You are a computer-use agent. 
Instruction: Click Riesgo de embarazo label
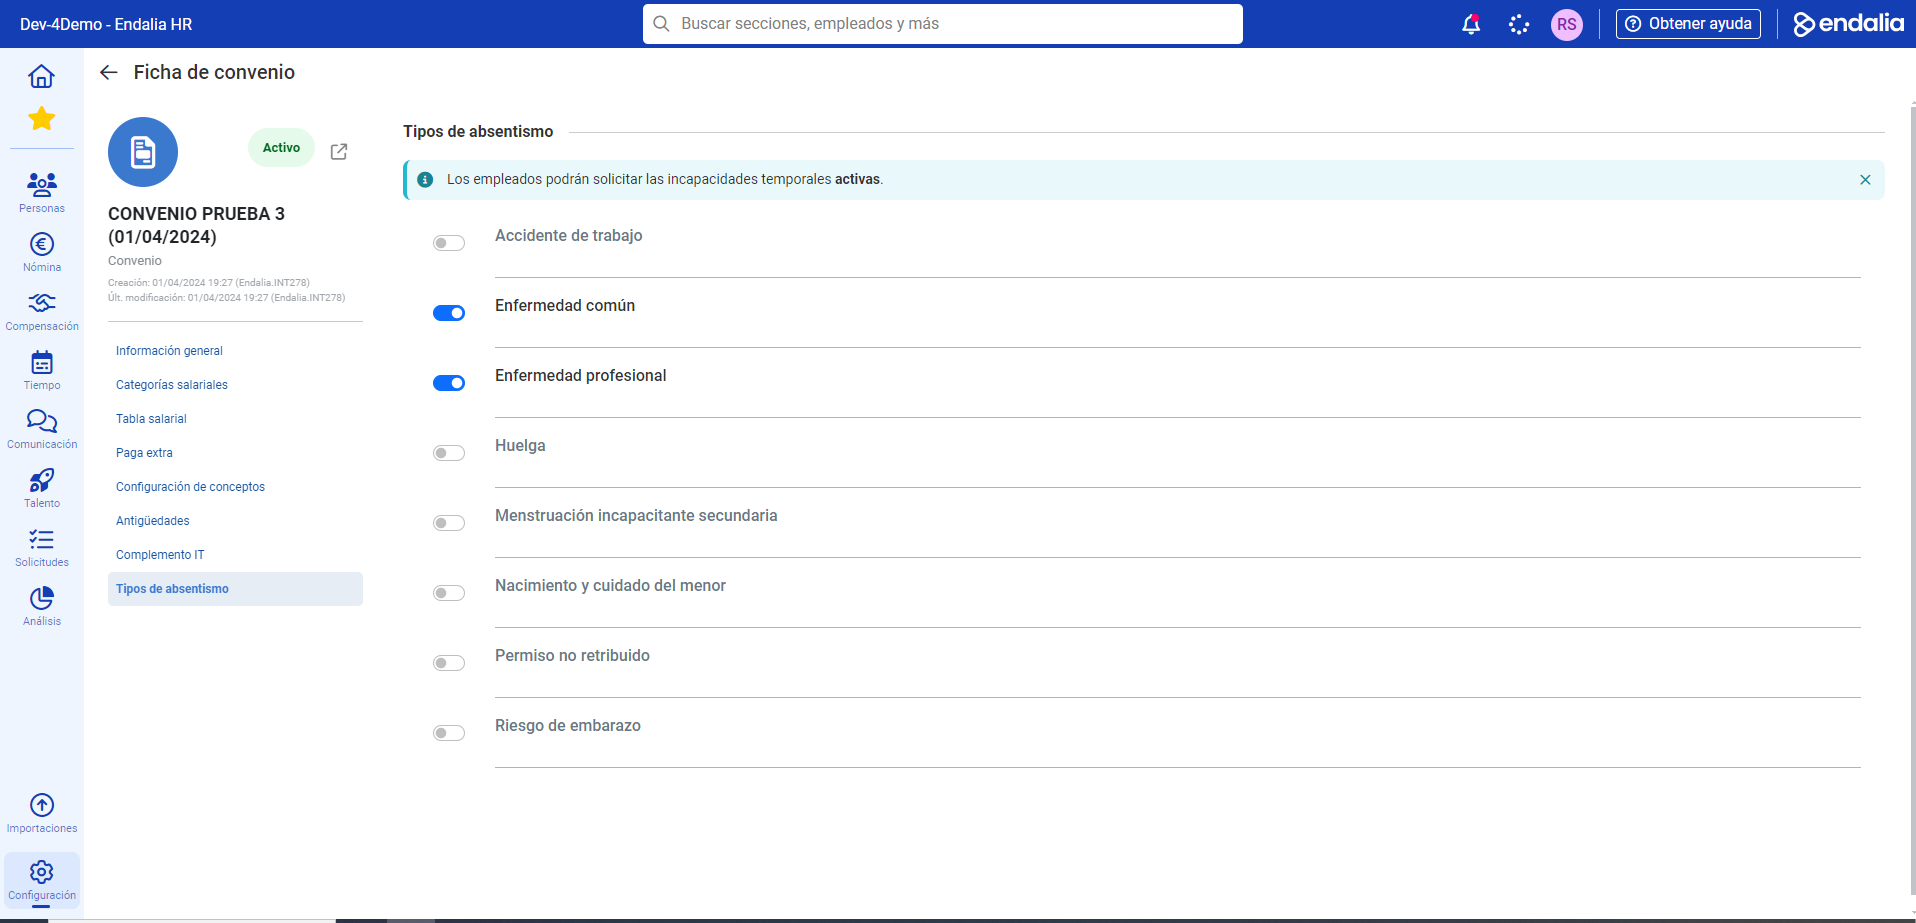coord(568,726)
